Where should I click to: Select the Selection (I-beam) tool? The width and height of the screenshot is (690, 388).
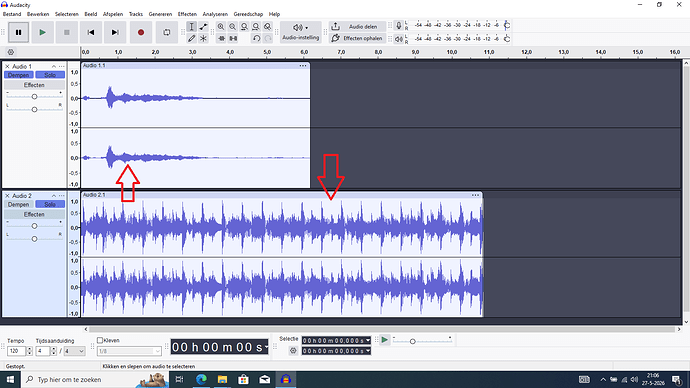pos(191,27)
